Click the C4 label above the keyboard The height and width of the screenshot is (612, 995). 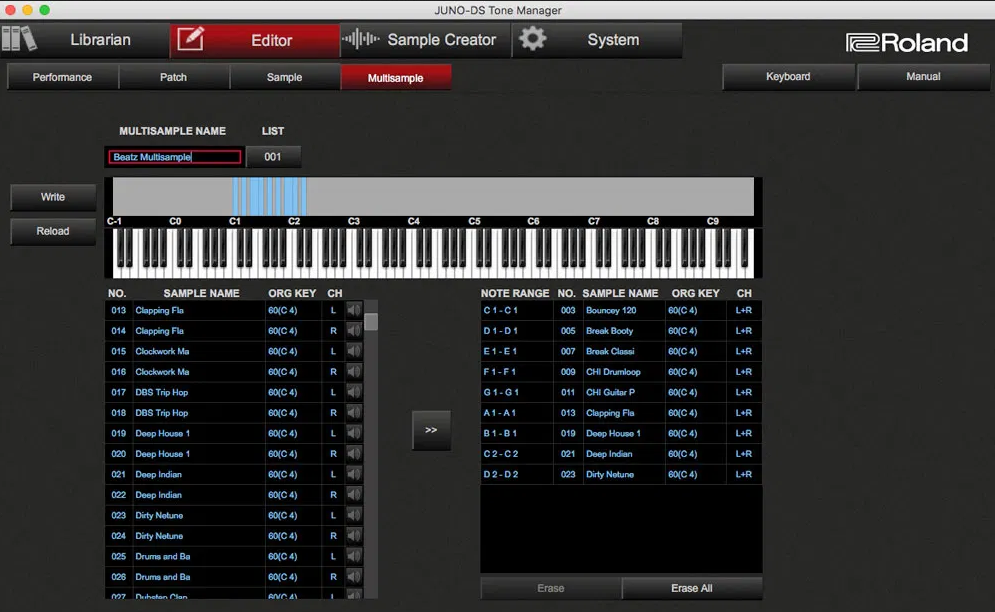coord(414,222)
